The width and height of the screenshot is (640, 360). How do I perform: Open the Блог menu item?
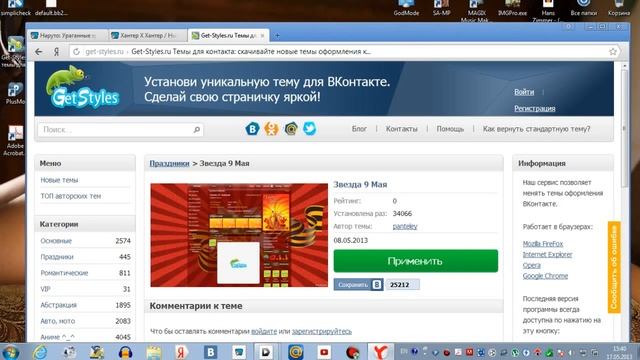(x=359, y=129)
